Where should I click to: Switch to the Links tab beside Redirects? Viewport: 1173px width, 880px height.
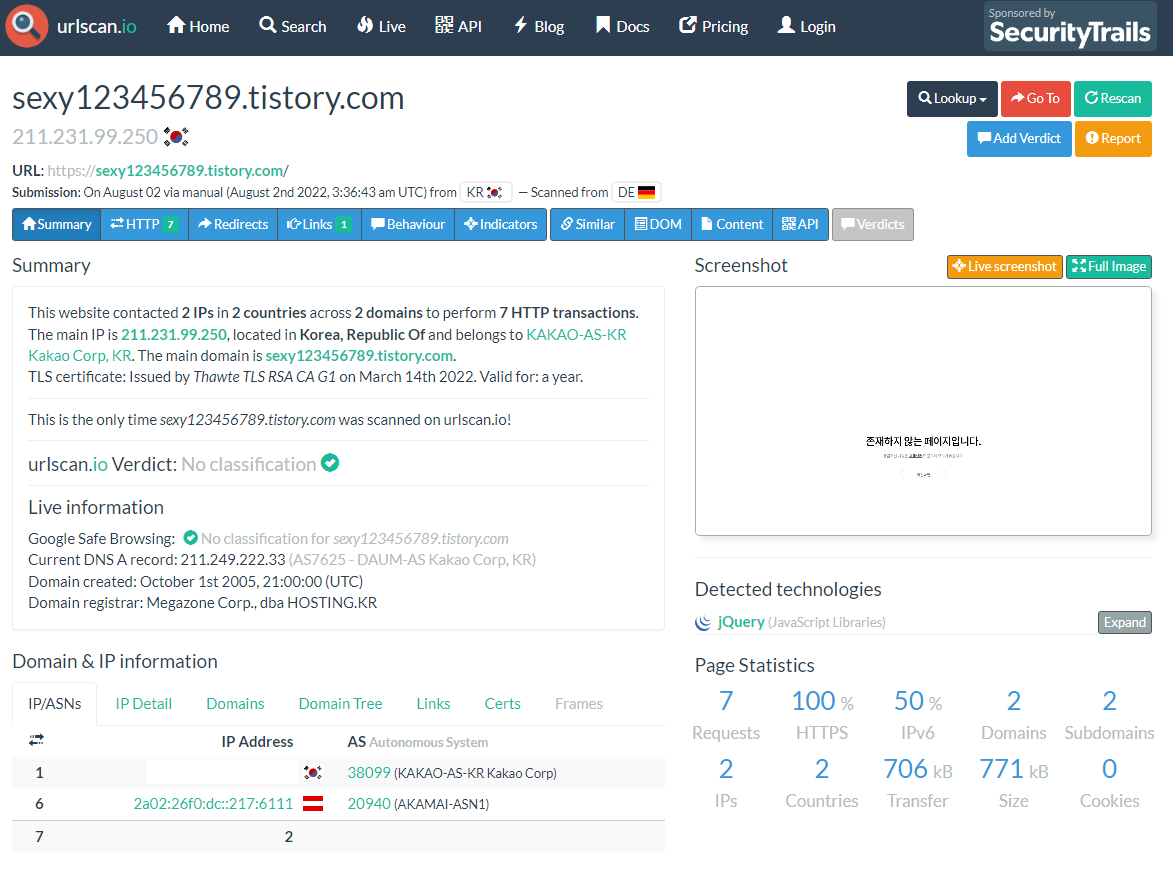click(319, 224)
